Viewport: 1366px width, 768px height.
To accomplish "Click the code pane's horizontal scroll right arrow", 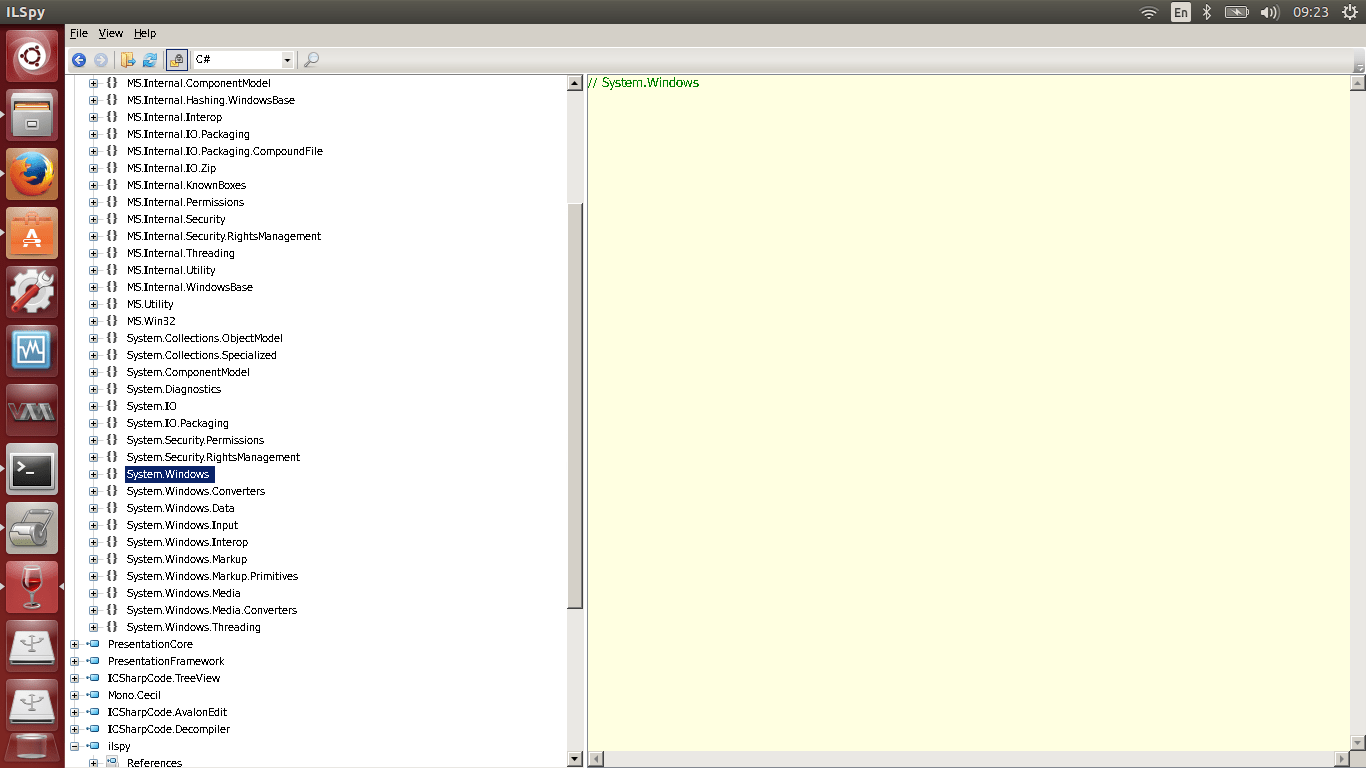I will pos(1342,759).
